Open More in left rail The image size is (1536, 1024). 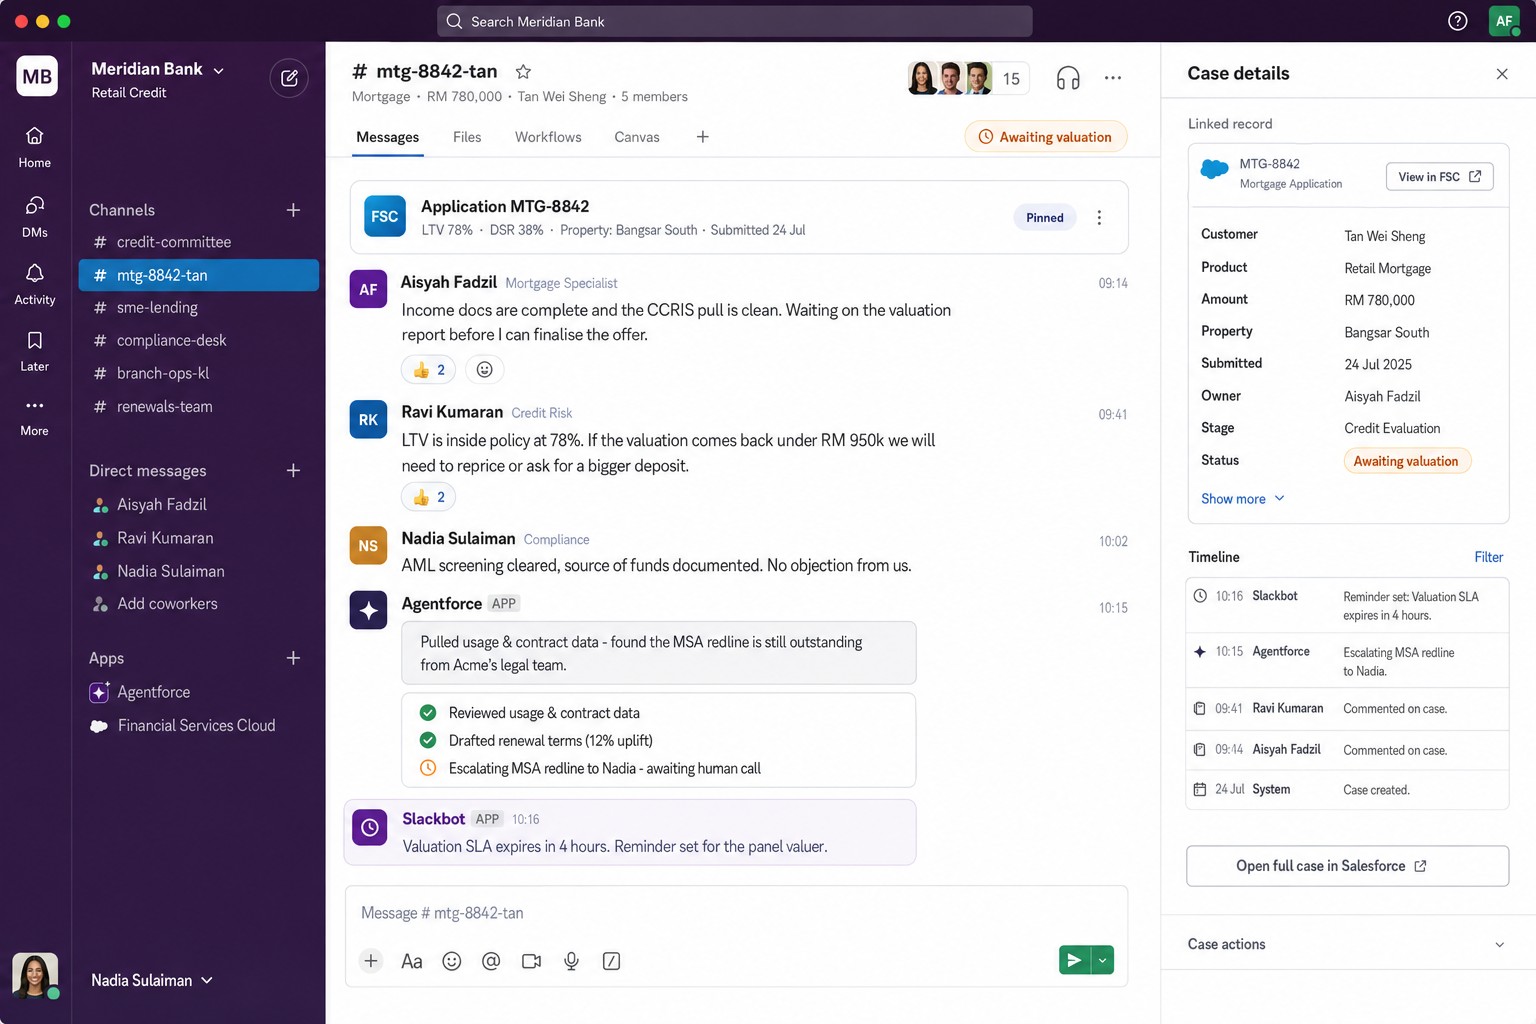[34, 415]
